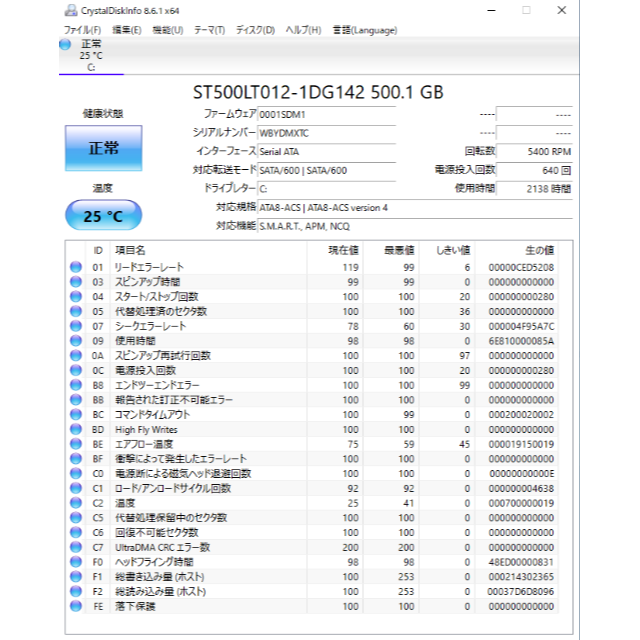Click the 現在値 column header
The height and width of the screenshot is (640, 640).
point(335,250)
